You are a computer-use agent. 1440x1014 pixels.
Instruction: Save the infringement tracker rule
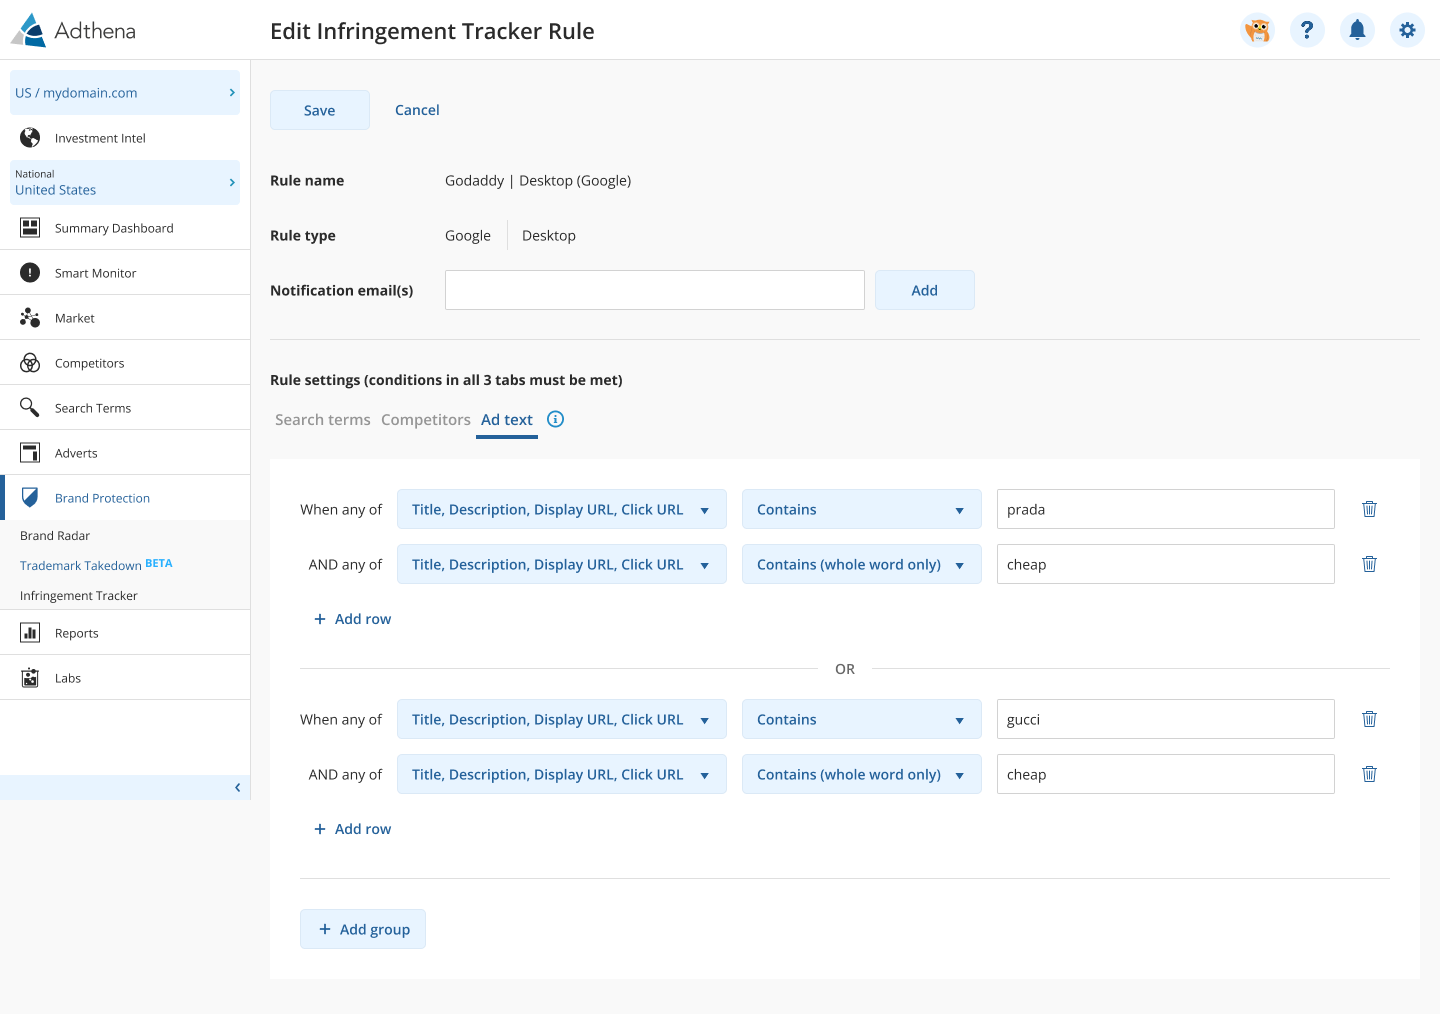tap(319, 110)
